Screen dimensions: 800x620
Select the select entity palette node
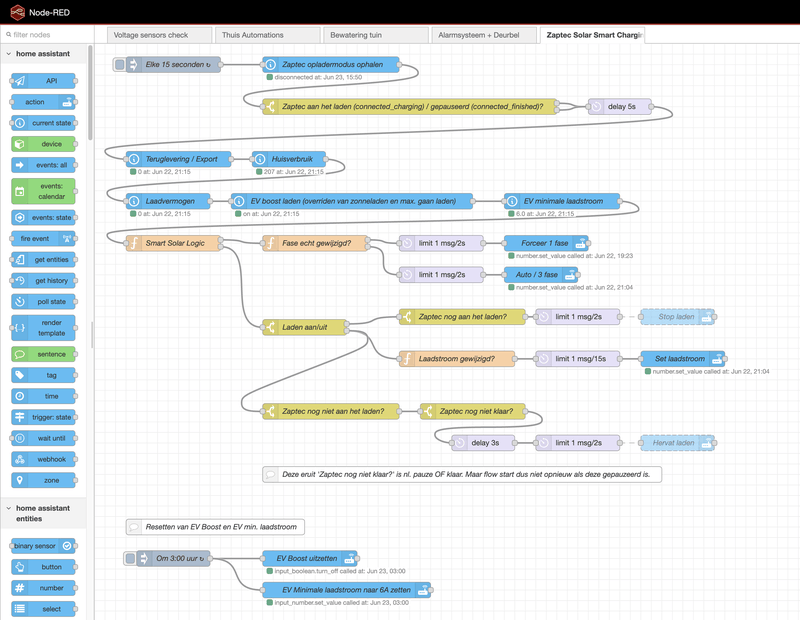click(43, 609)
